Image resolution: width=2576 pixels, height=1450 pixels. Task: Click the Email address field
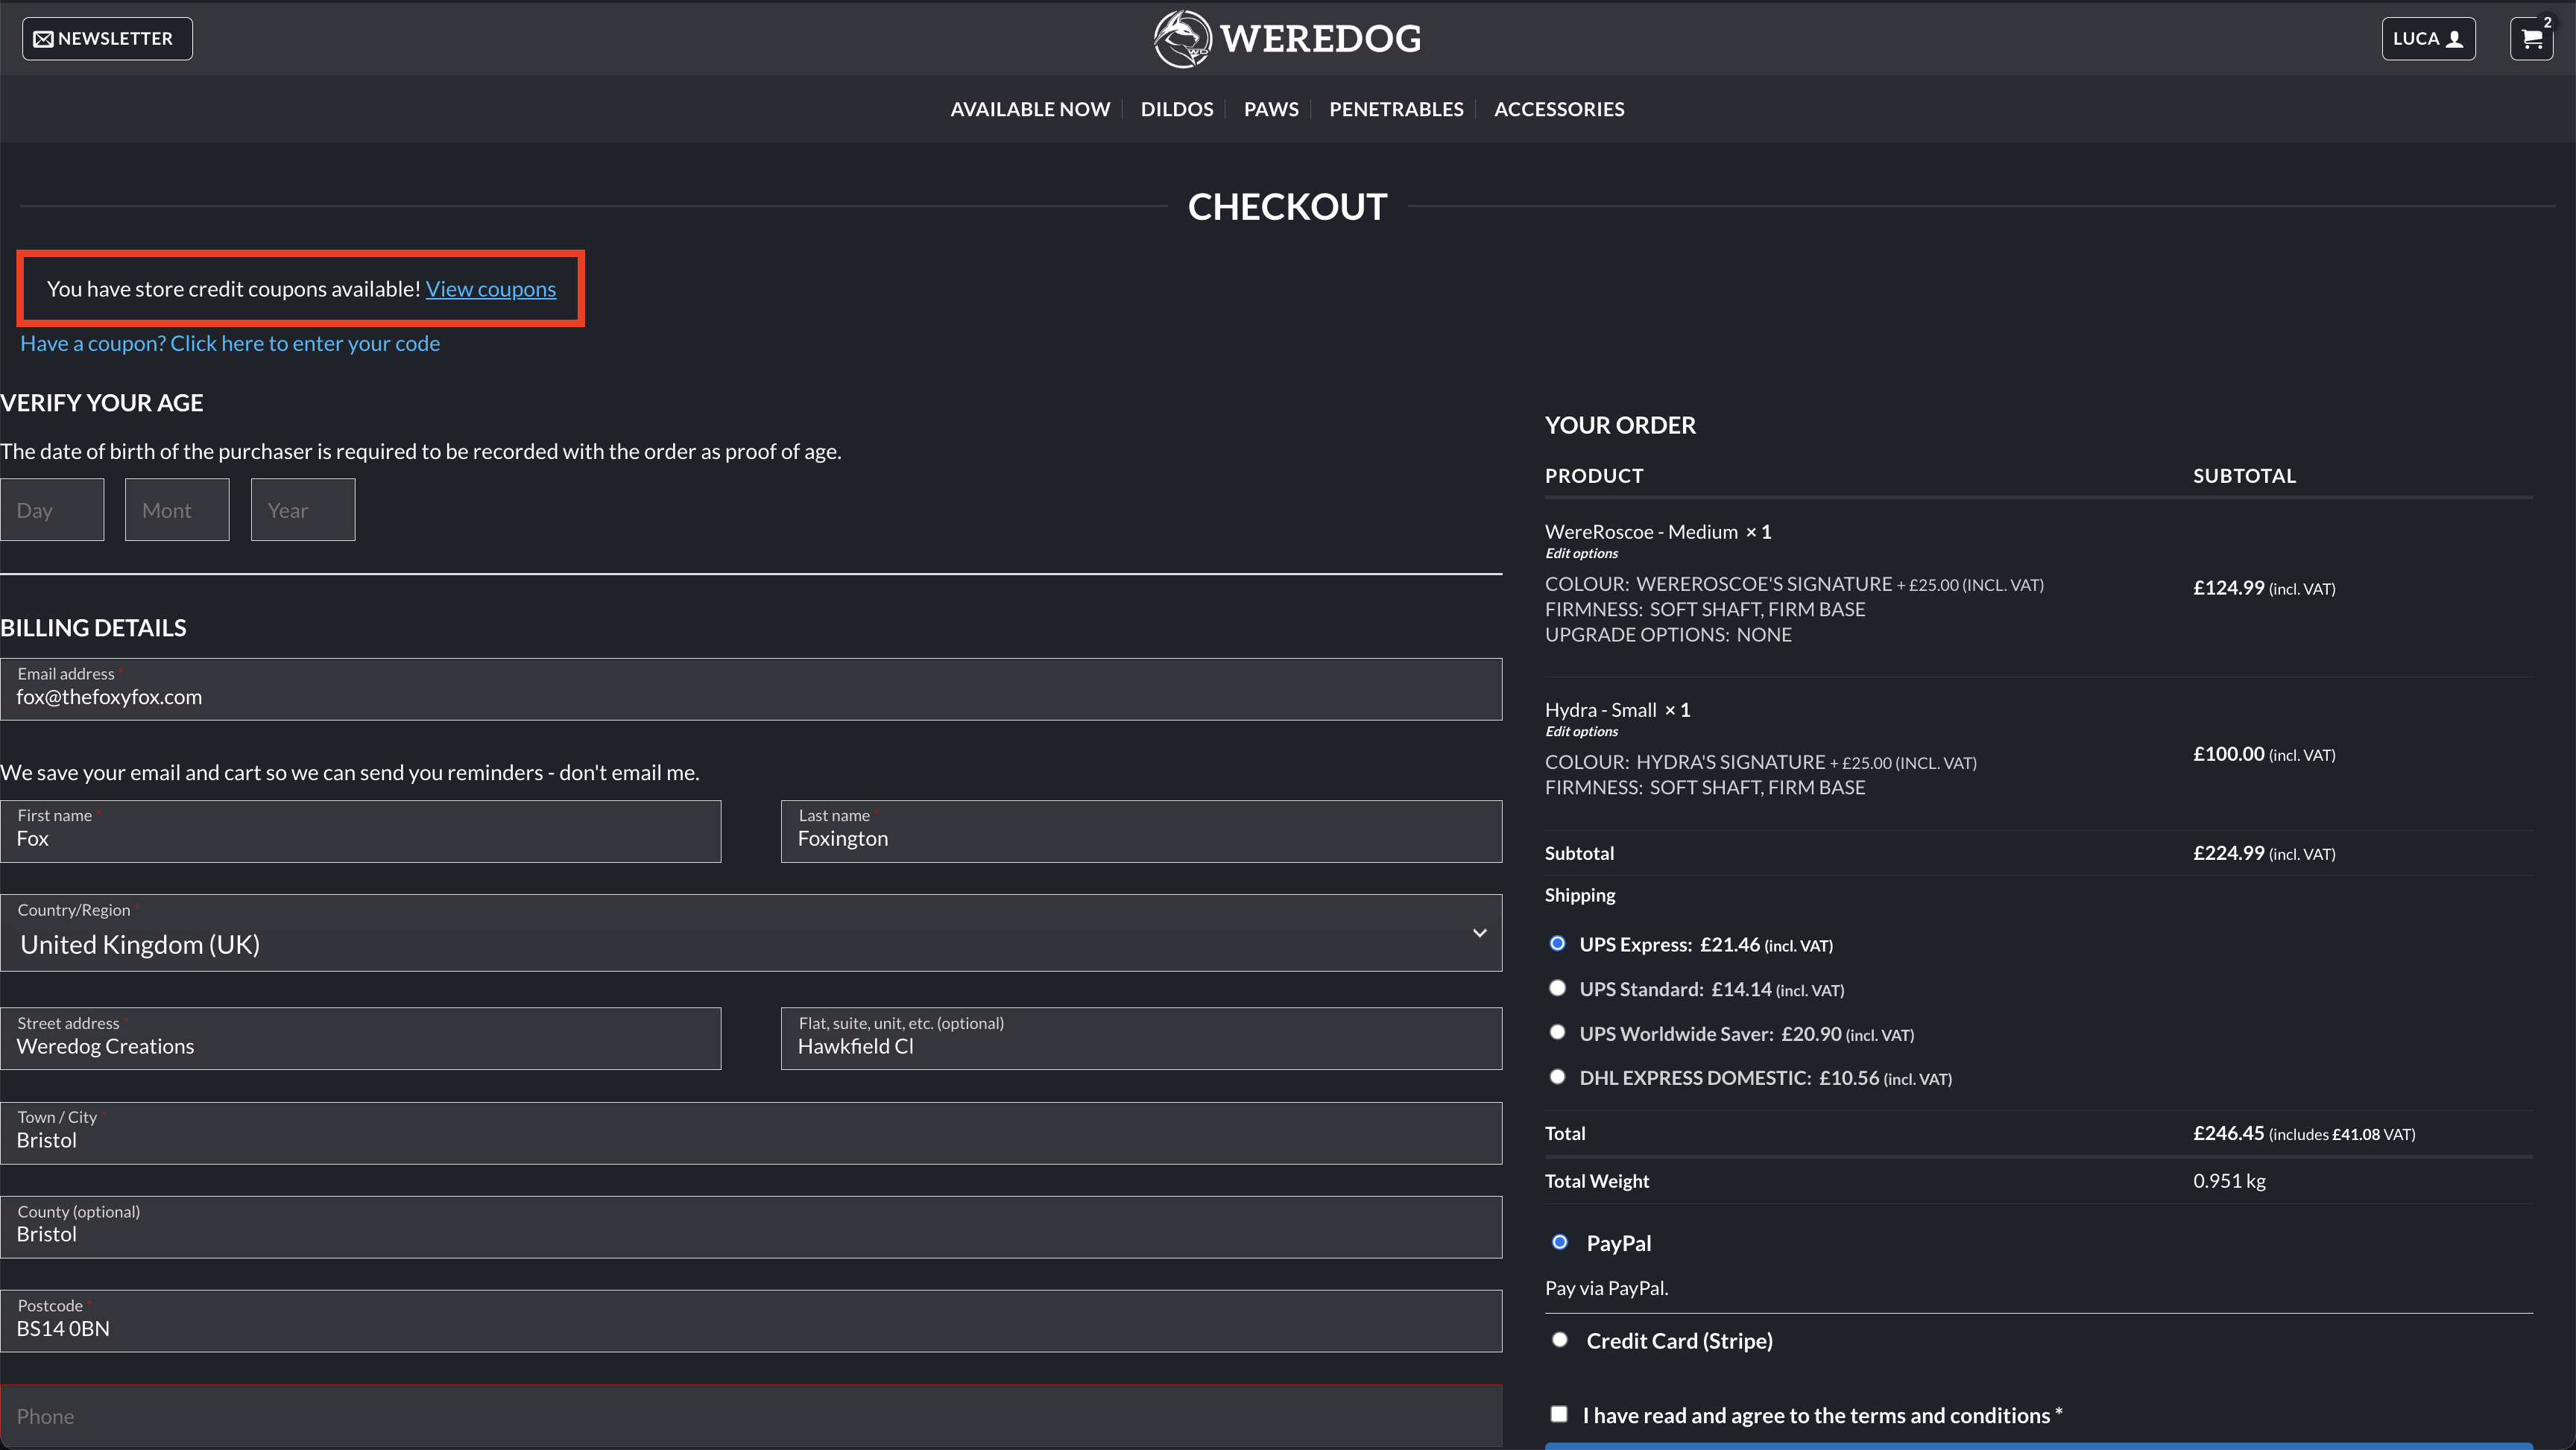[x=751, y=689]
